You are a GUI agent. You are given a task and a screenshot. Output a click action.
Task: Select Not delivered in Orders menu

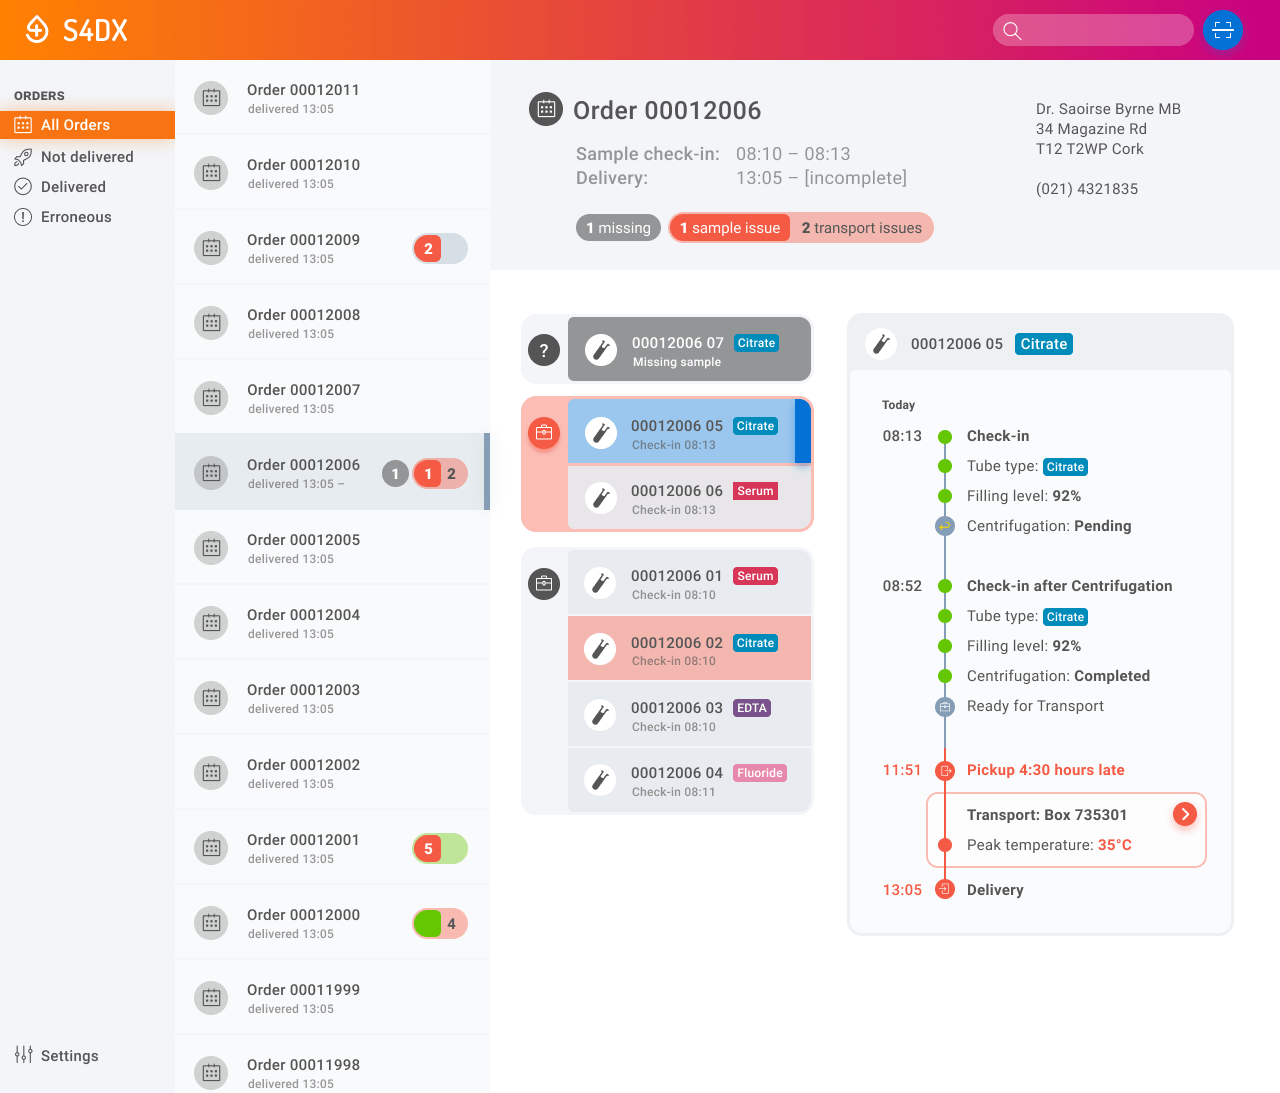pos(87,157)
